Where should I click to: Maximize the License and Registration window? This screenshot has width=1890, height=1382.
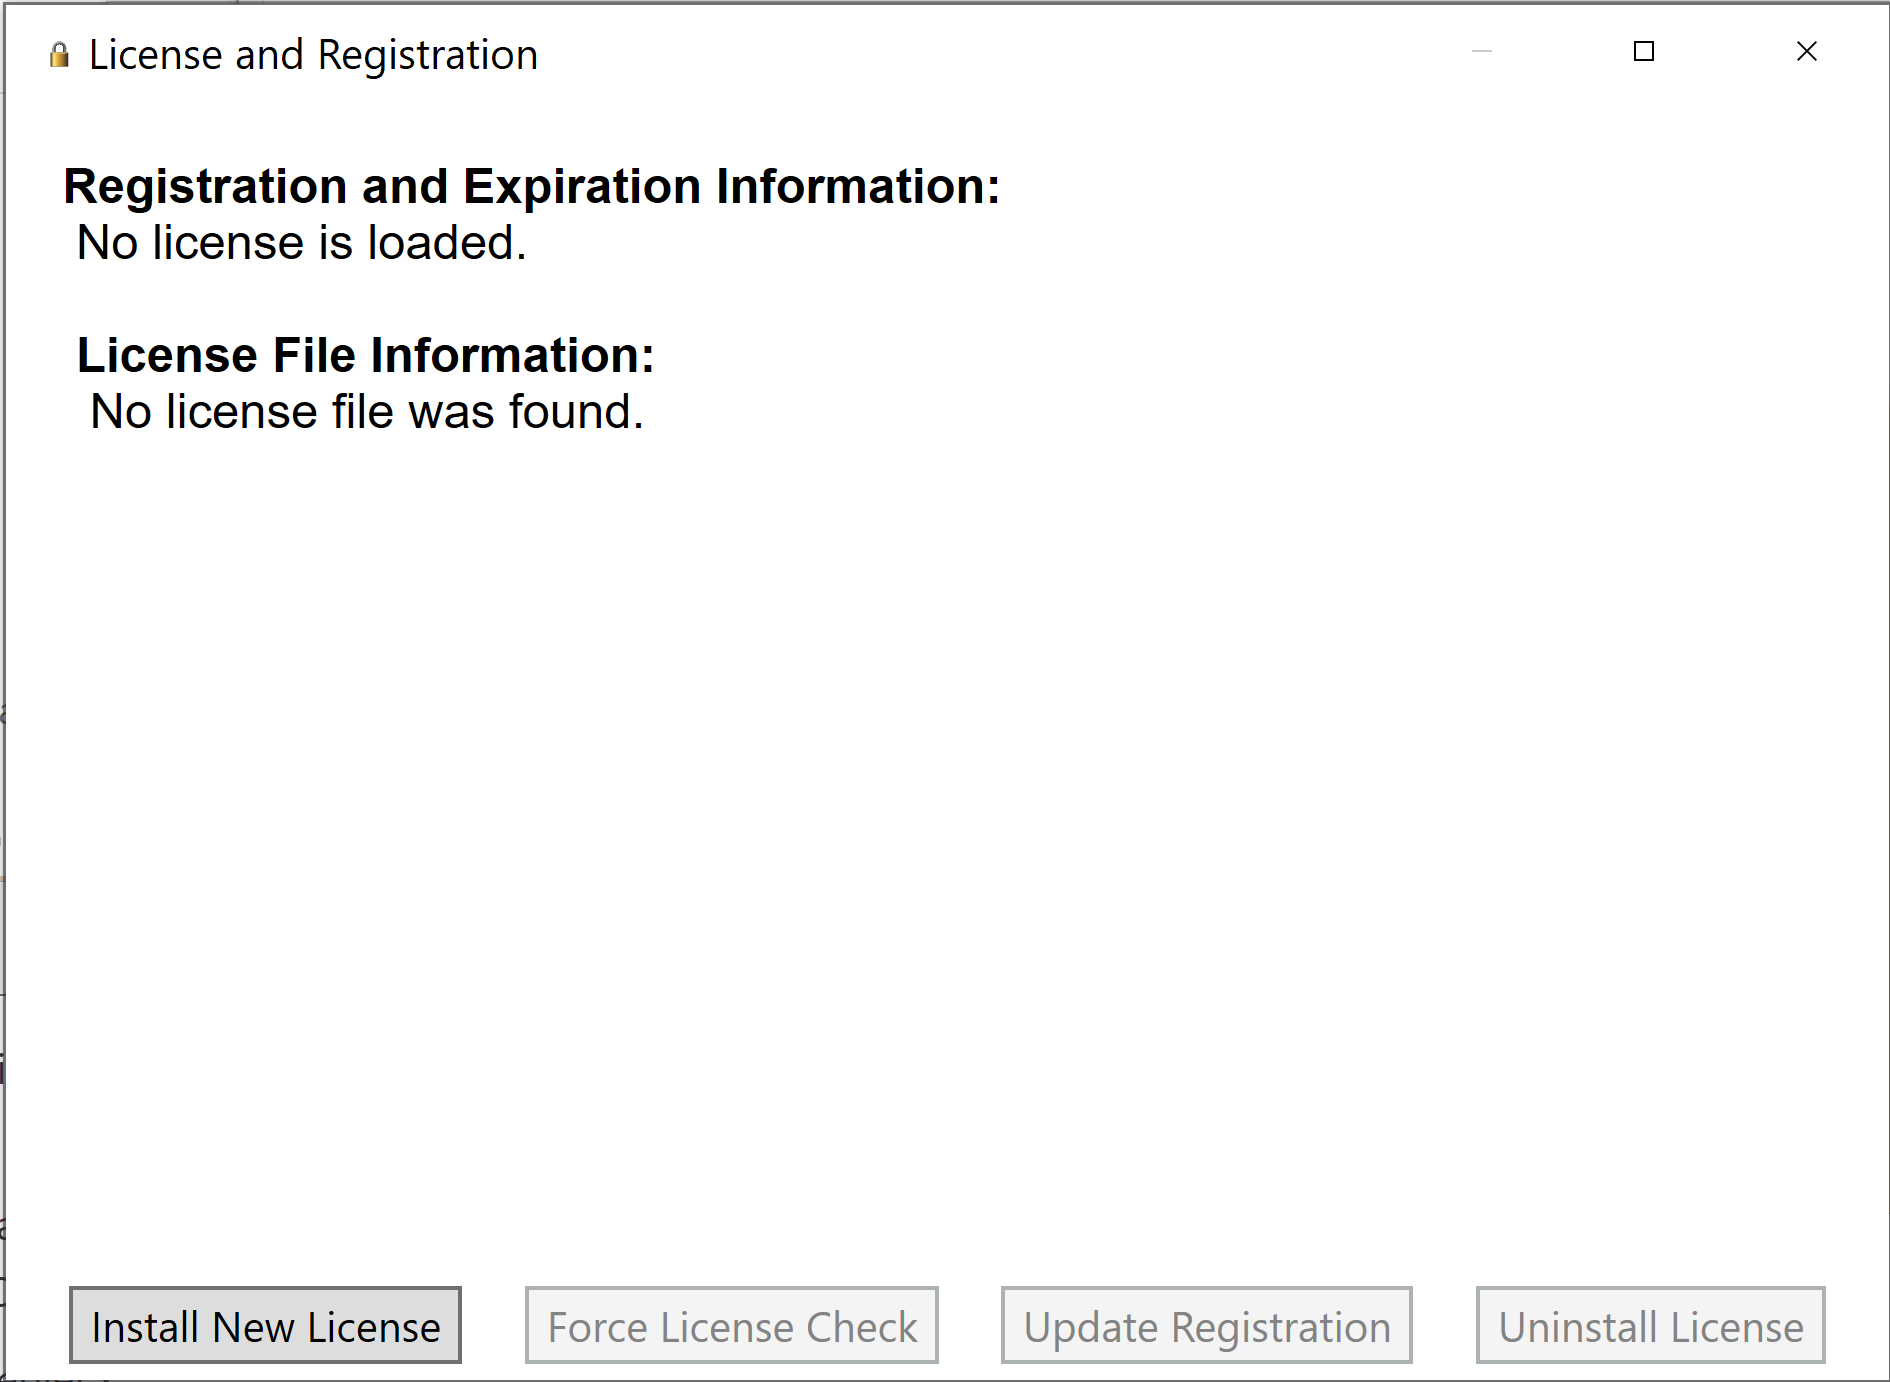point(1644,51)
